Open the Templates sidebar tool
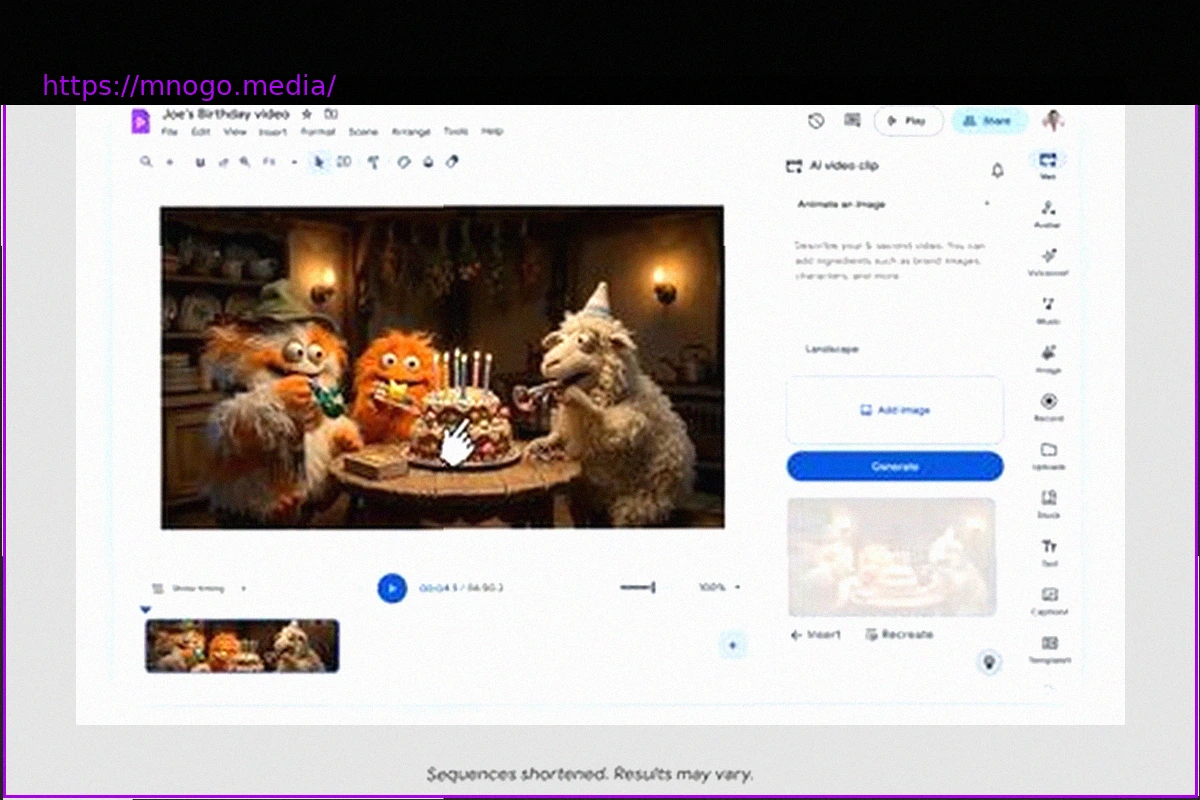The width and height of the screenshot is (1200, 800). pyautogui.click(x=1049, y=649)
